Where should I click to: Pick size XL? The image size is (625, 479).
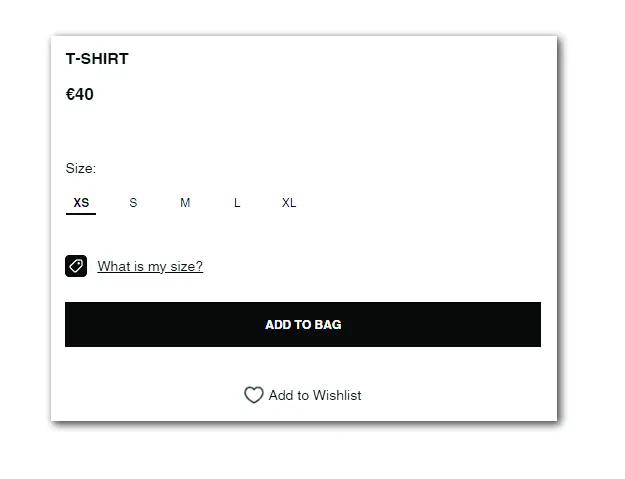(x=289, y=203)
